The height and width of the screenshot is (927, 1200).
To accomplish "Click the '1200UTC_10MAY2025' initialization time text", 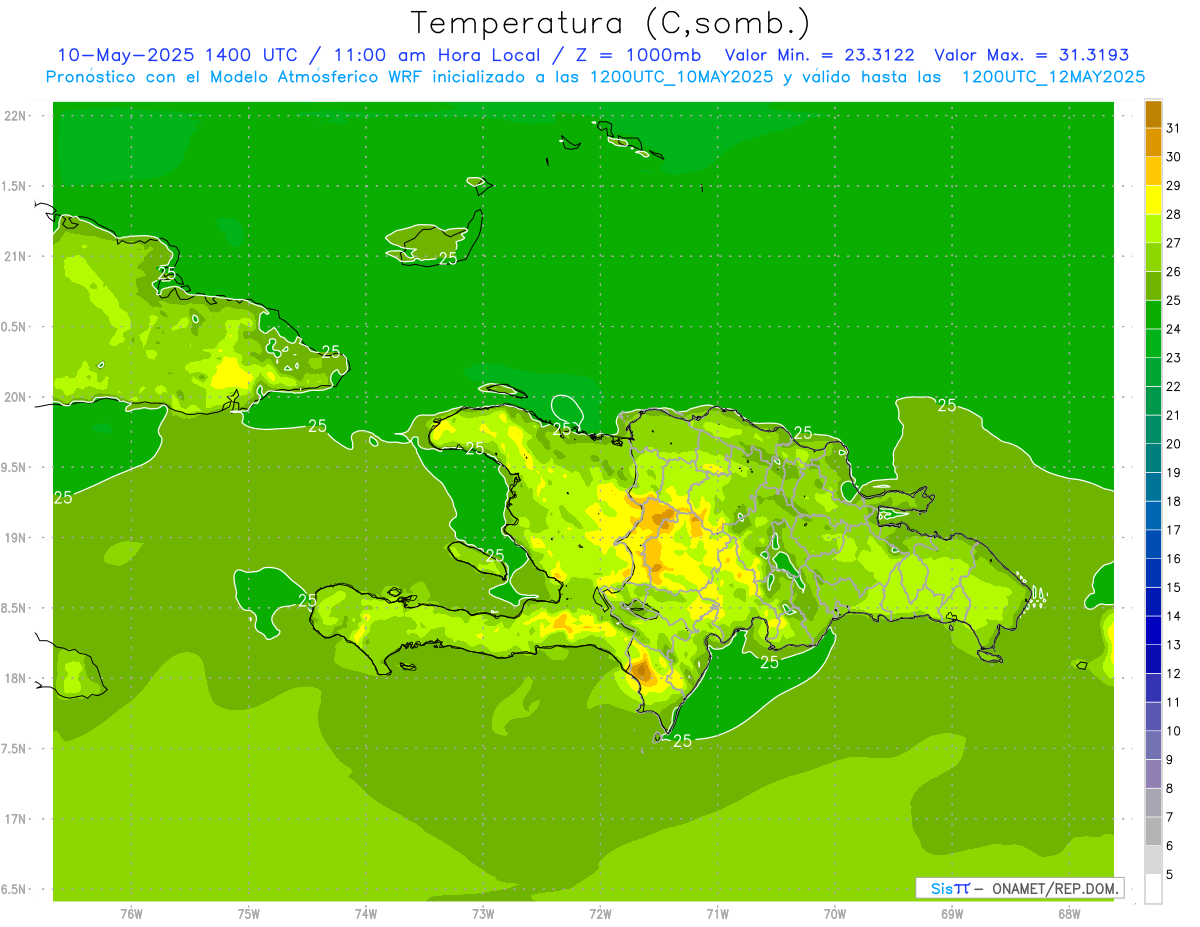I will pos(683,77).
